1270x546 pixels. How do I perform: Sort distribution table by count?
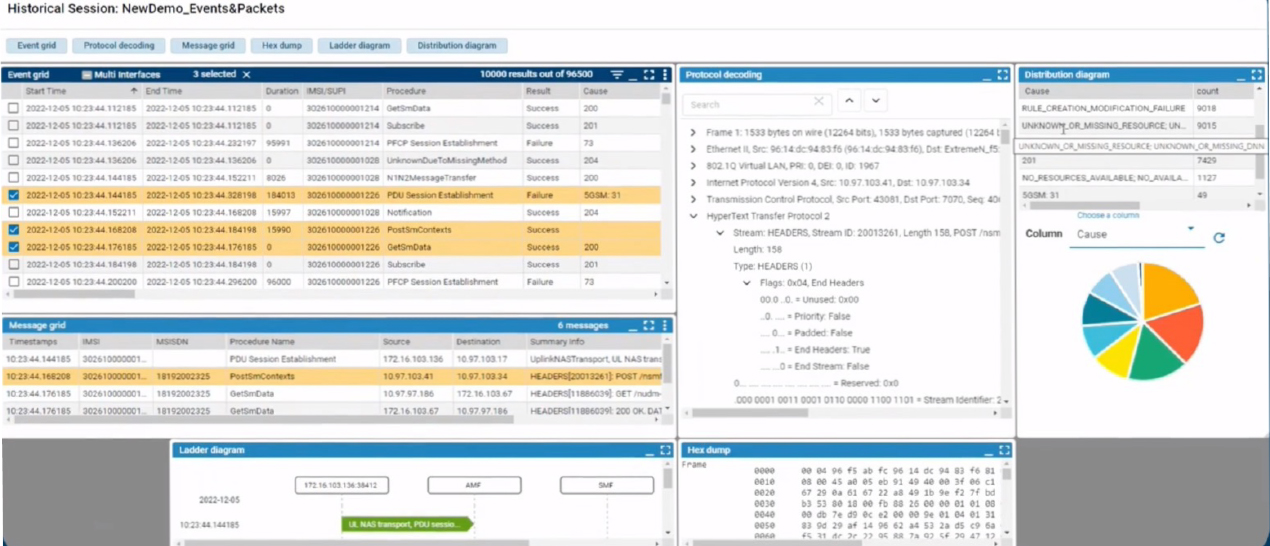click(1208, 91)
